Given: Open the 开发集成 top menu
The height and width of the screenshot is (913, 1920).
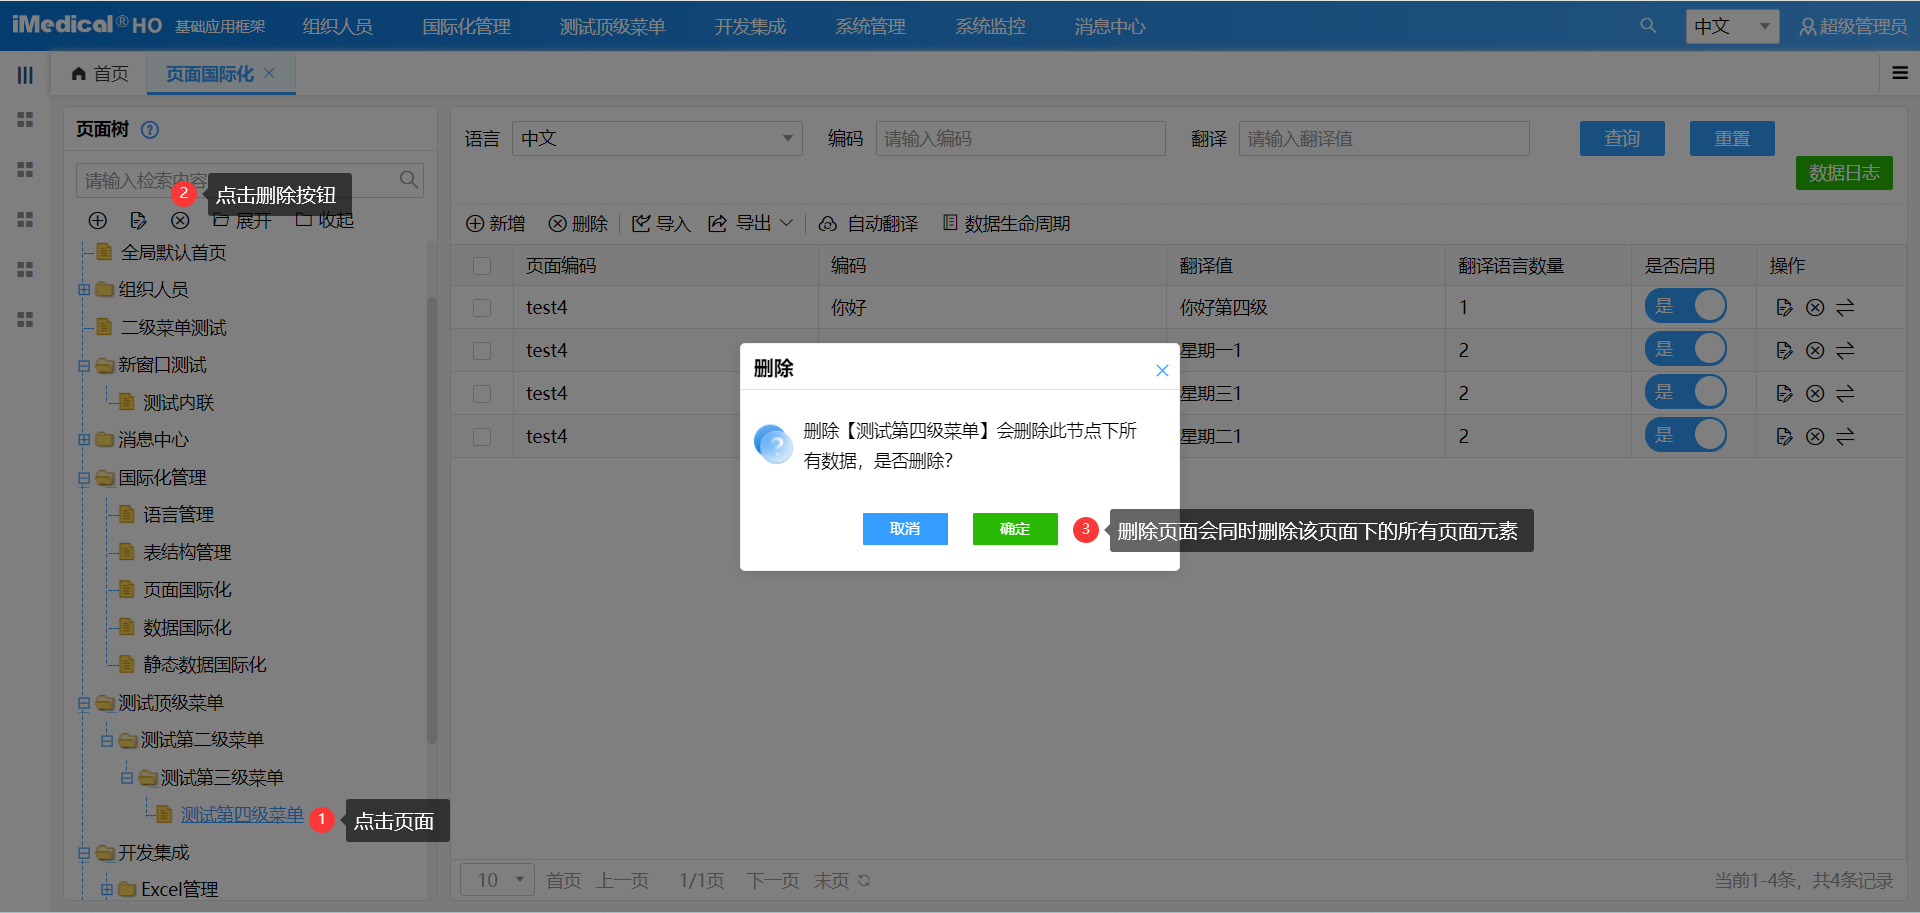Looking at the screenshot, I should (x=750, y=27).
